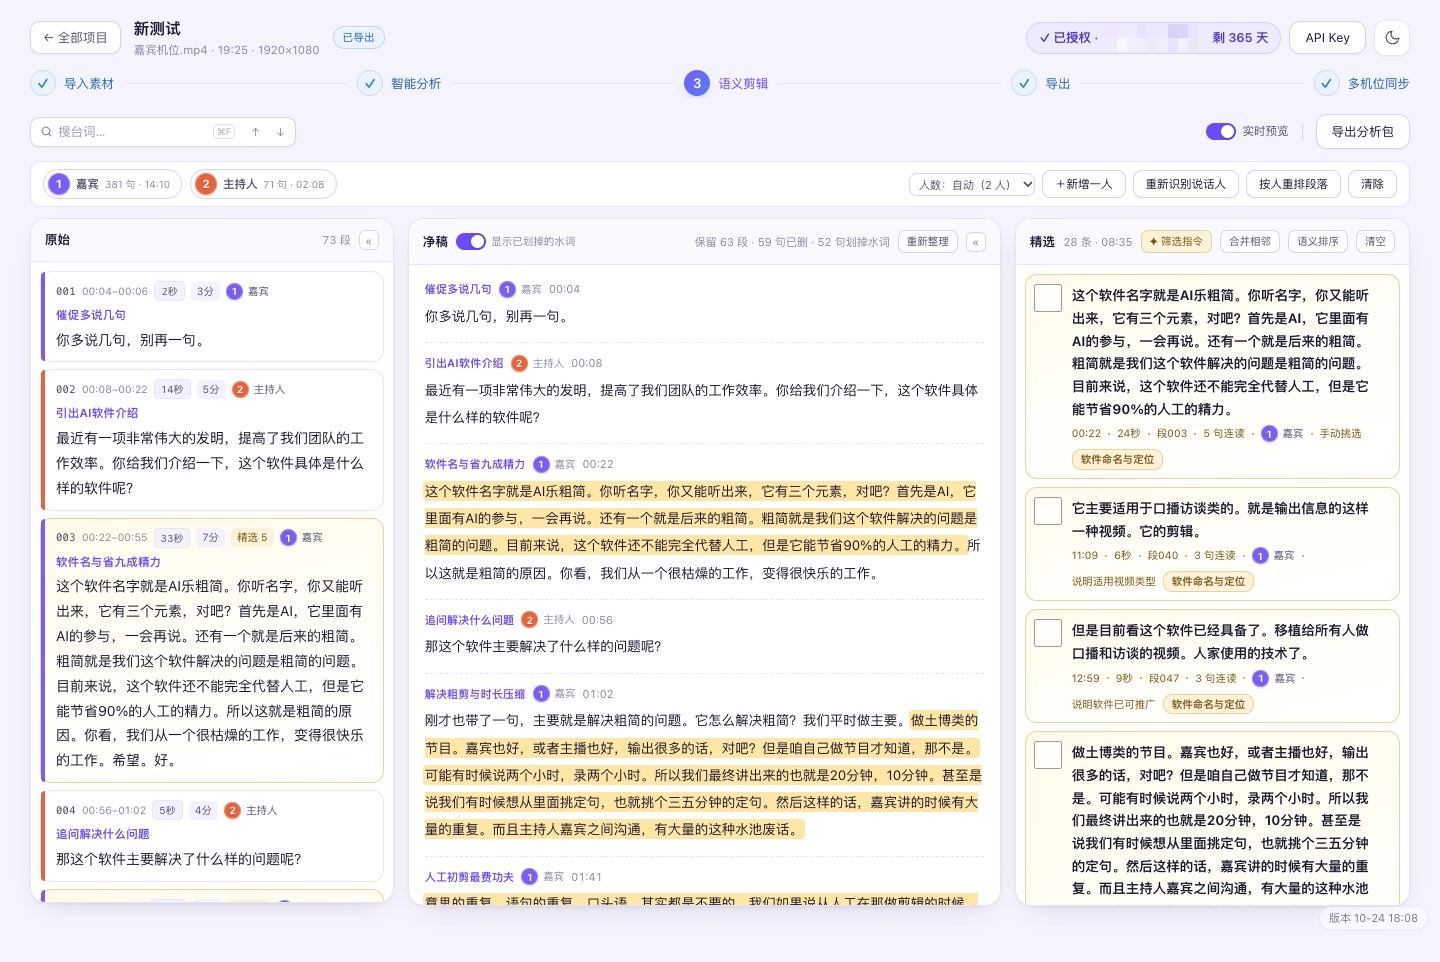Click next search result down arrow
The image size is (1440, 962).
pos(280,132)
